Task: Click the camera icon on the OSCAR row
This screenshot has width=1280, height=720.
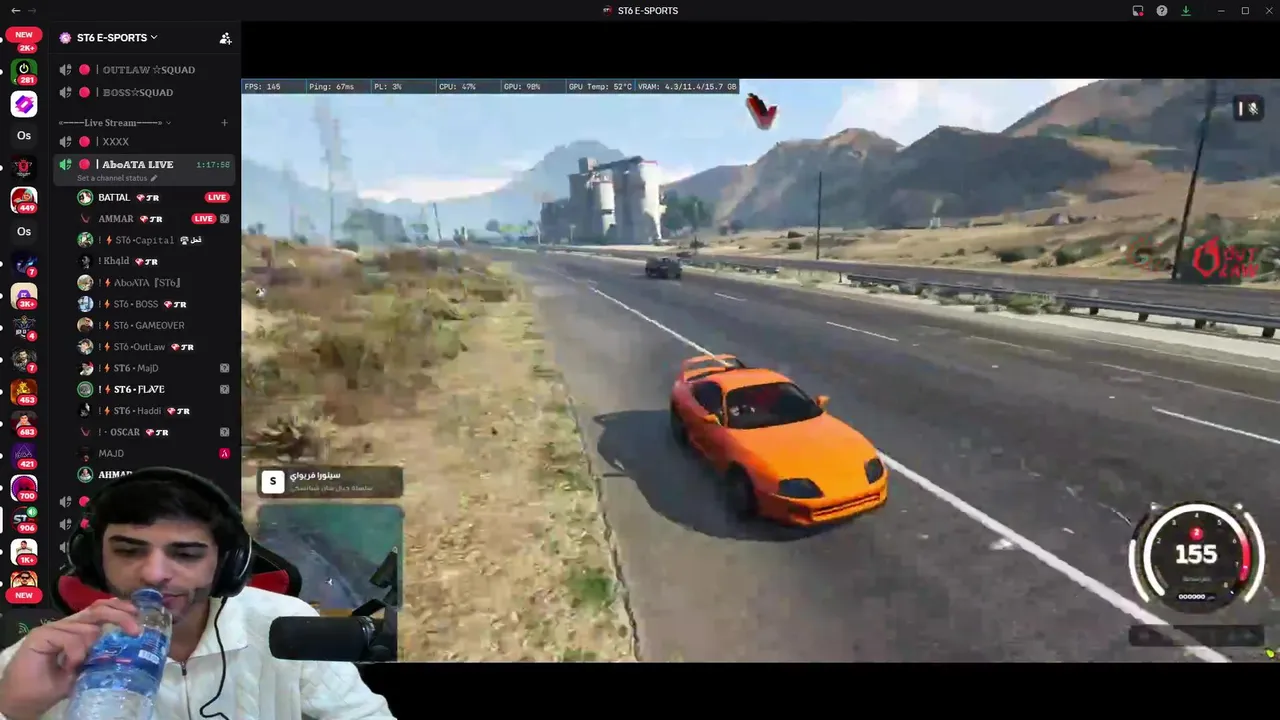Action: (224, 432)
